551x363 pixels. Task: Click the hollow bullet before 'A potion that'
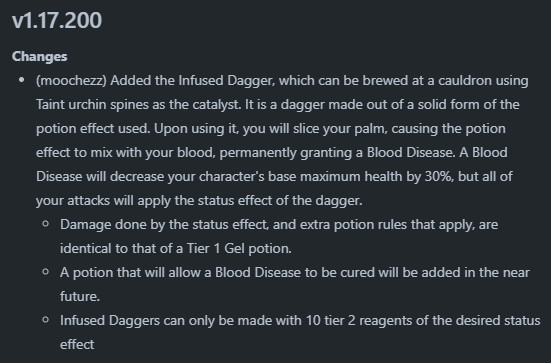point(45,272)
